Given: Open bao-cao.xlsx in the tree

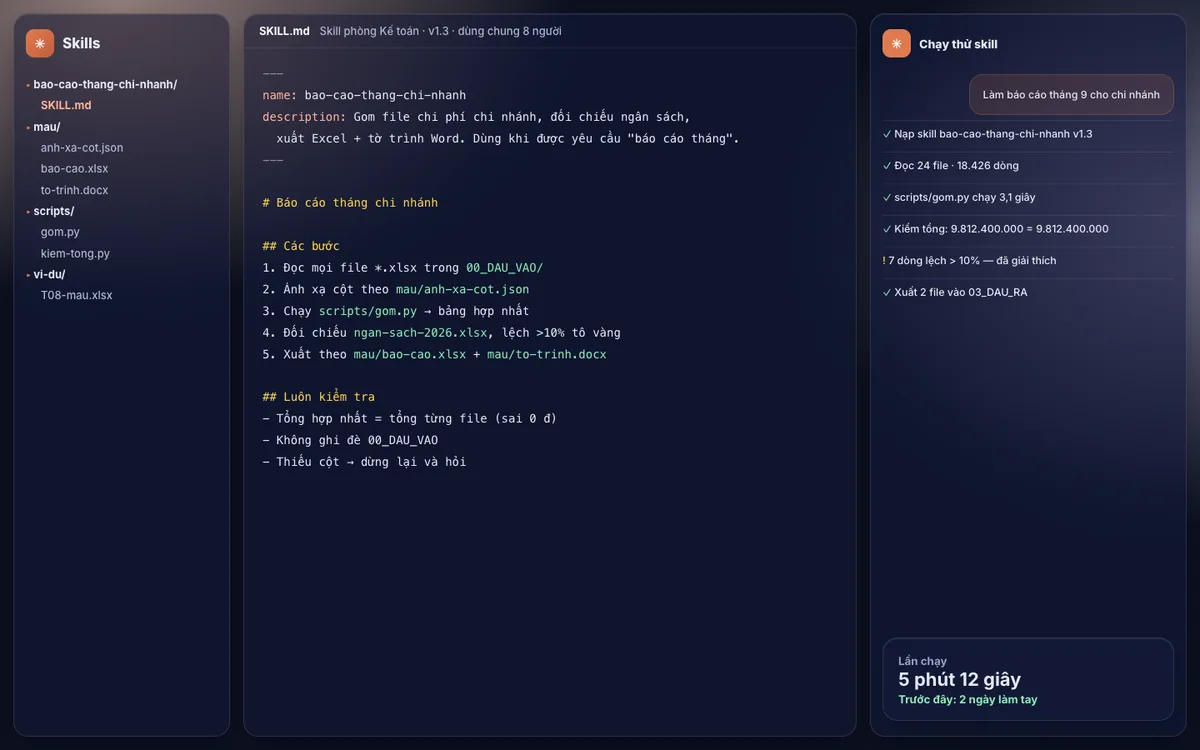Looking at the screenshot, I should (75, 169).
